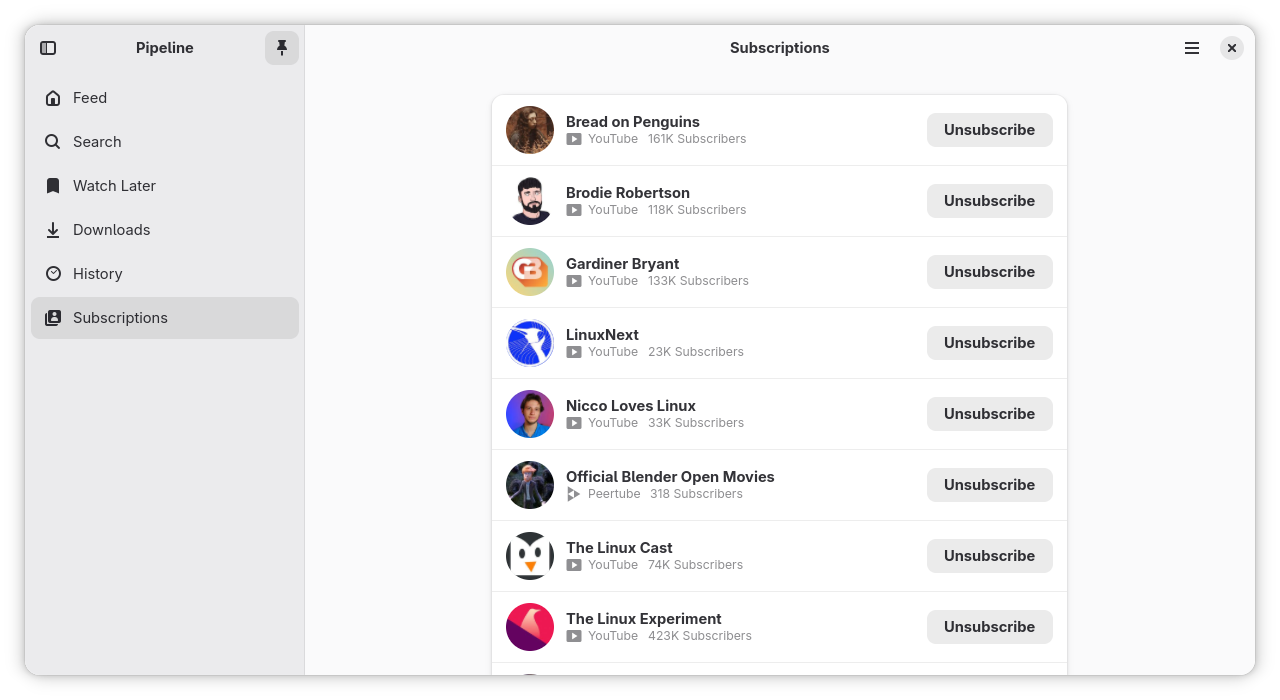1280x700 pixels.
Task: Click Brodie Robertson's avatar
Action: click(530, 201)
